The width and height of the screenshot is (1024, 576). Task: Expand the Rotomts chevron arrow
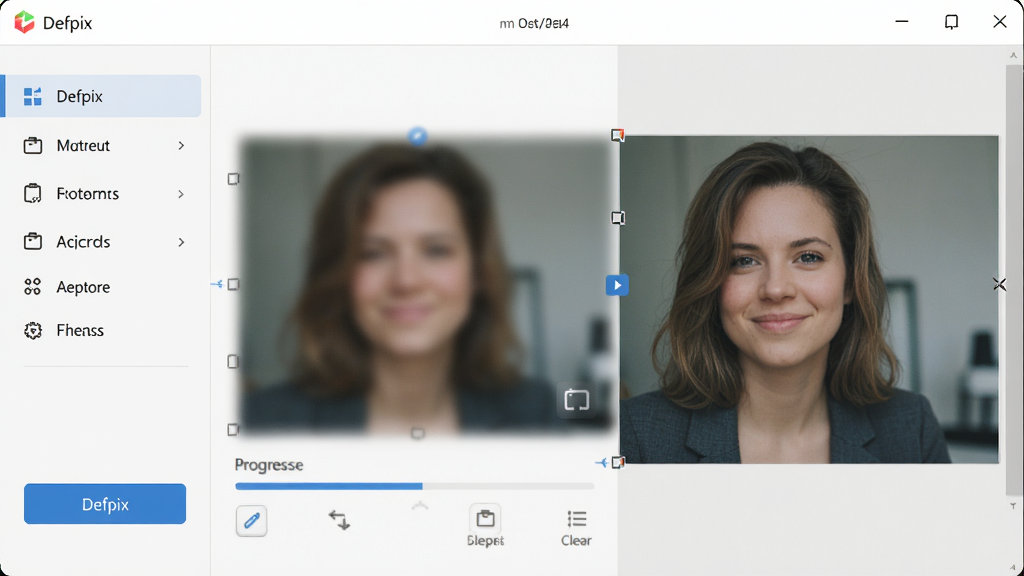click(x=181, y=194)
